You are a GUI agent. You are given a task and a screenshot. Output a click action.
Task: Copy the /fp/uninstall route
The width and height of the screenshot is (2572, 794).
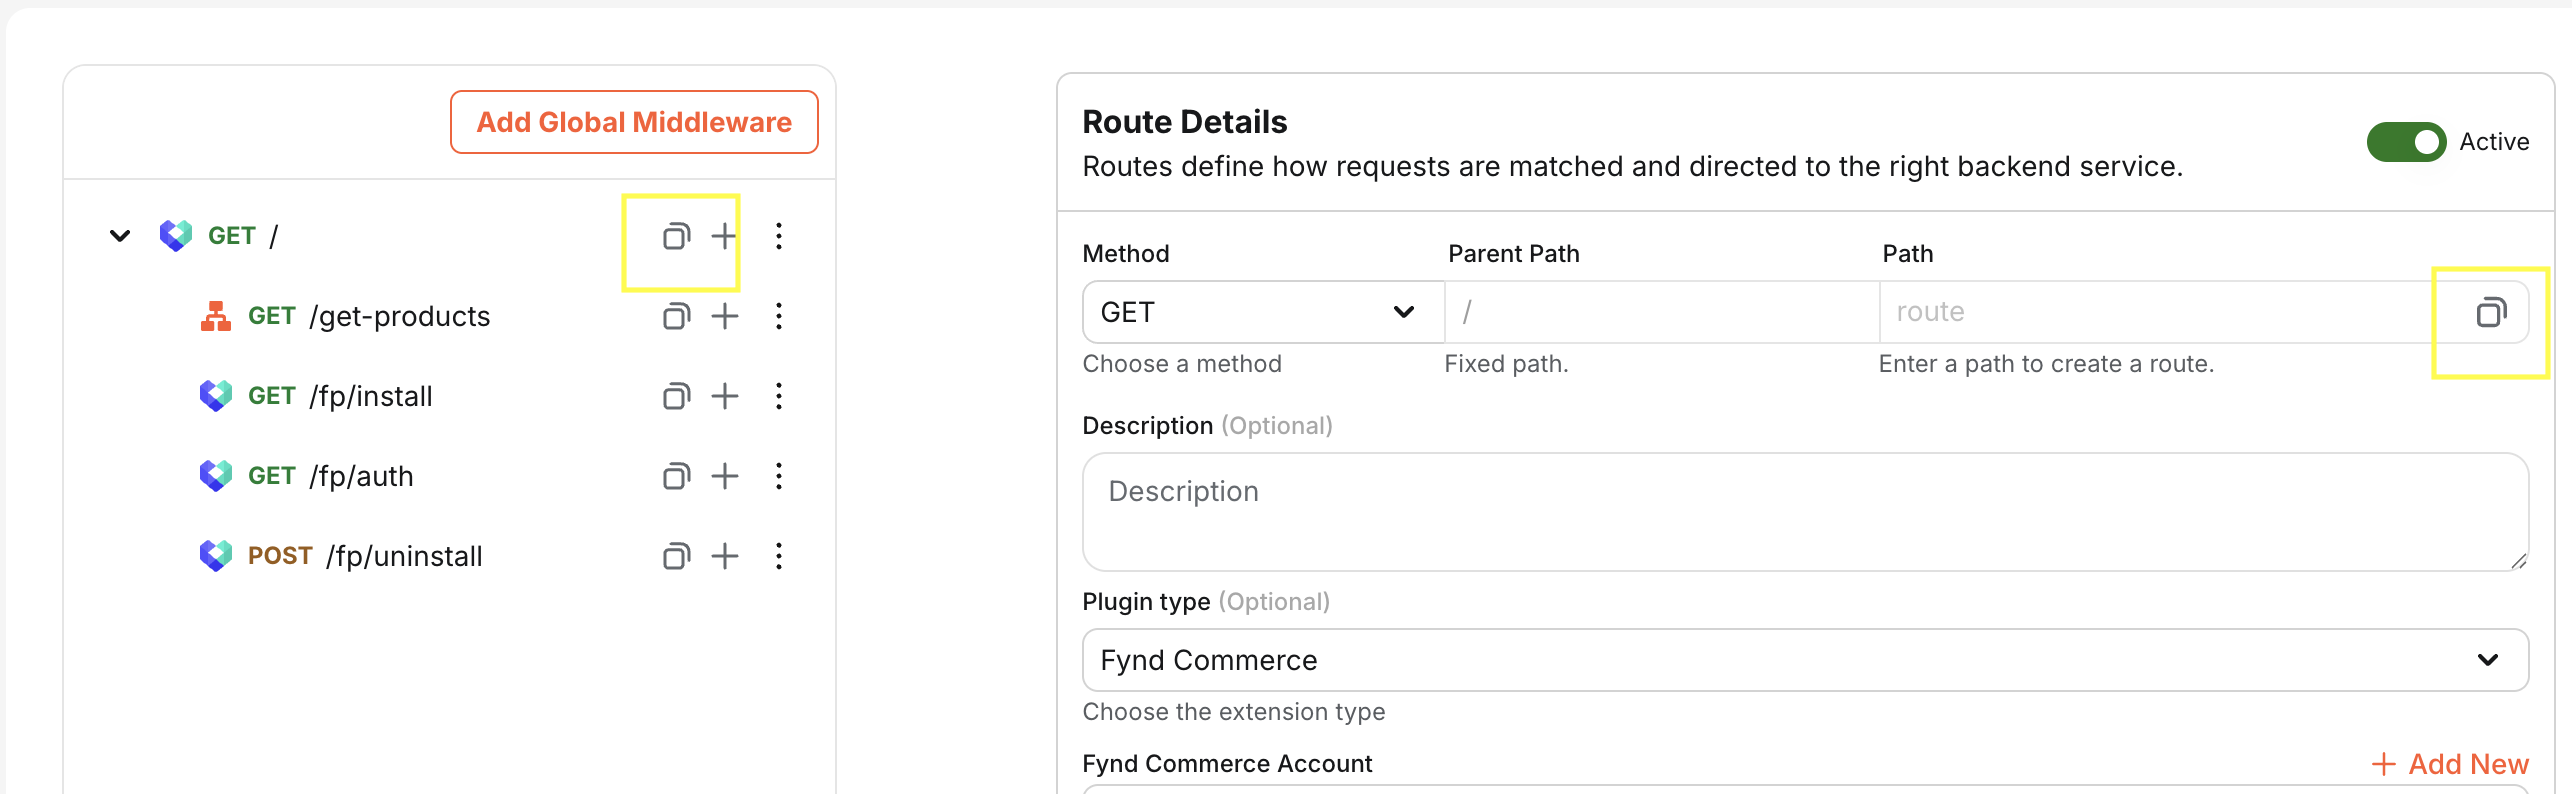pyautogui.click(x=677, y=556)
